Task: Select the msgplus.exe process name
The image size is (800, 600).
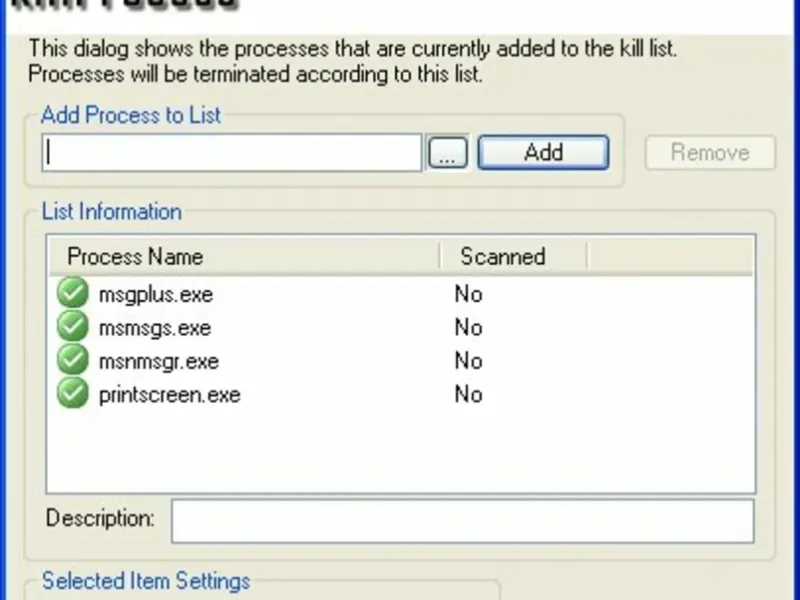Action: click(x=156, y=295)
